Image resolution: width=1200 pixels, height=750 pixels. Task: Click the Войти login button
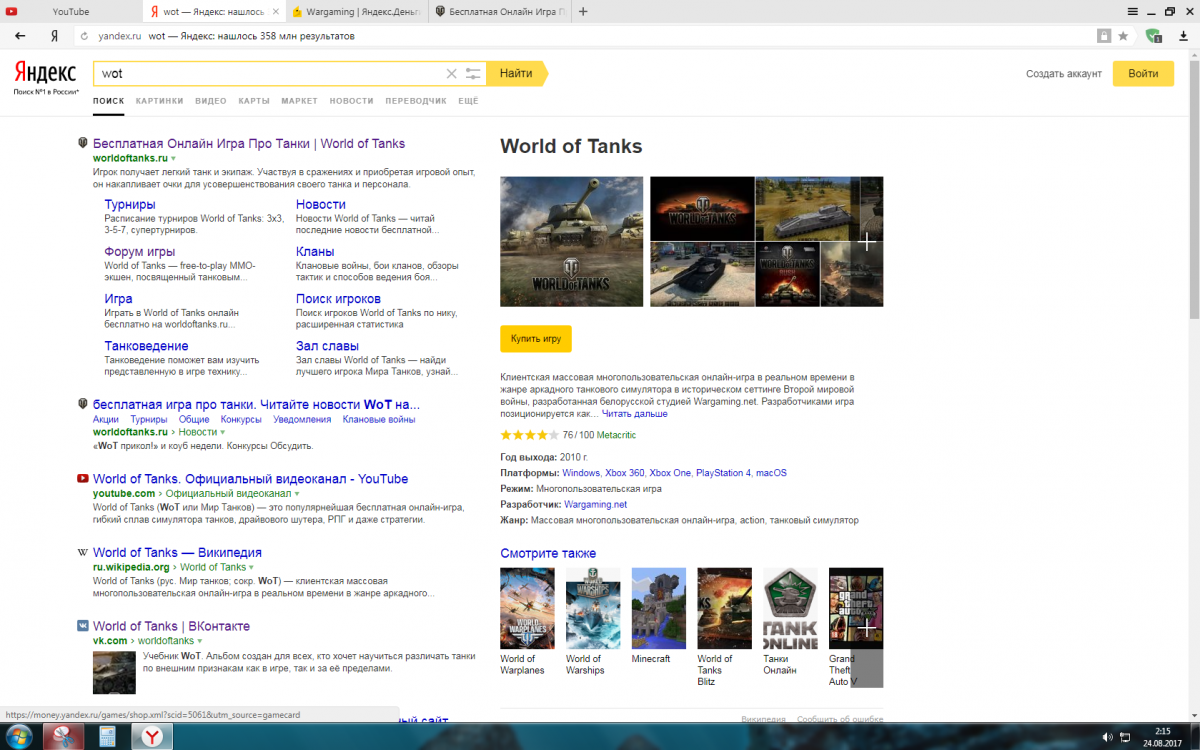pyautogui.click(x=1143, y=74)
